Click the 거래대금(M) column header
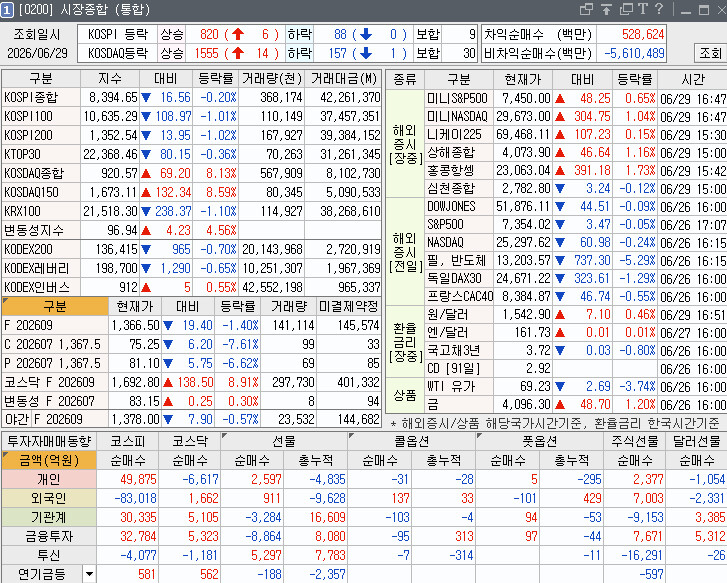This screenshot has width=727, height=583. coord(343,78)
